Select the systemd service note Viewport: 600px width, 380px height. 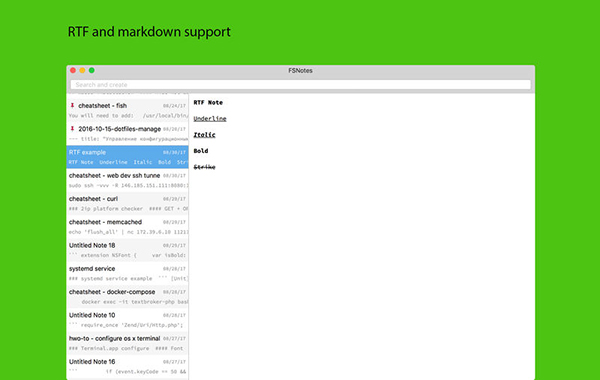pos(127,273)
